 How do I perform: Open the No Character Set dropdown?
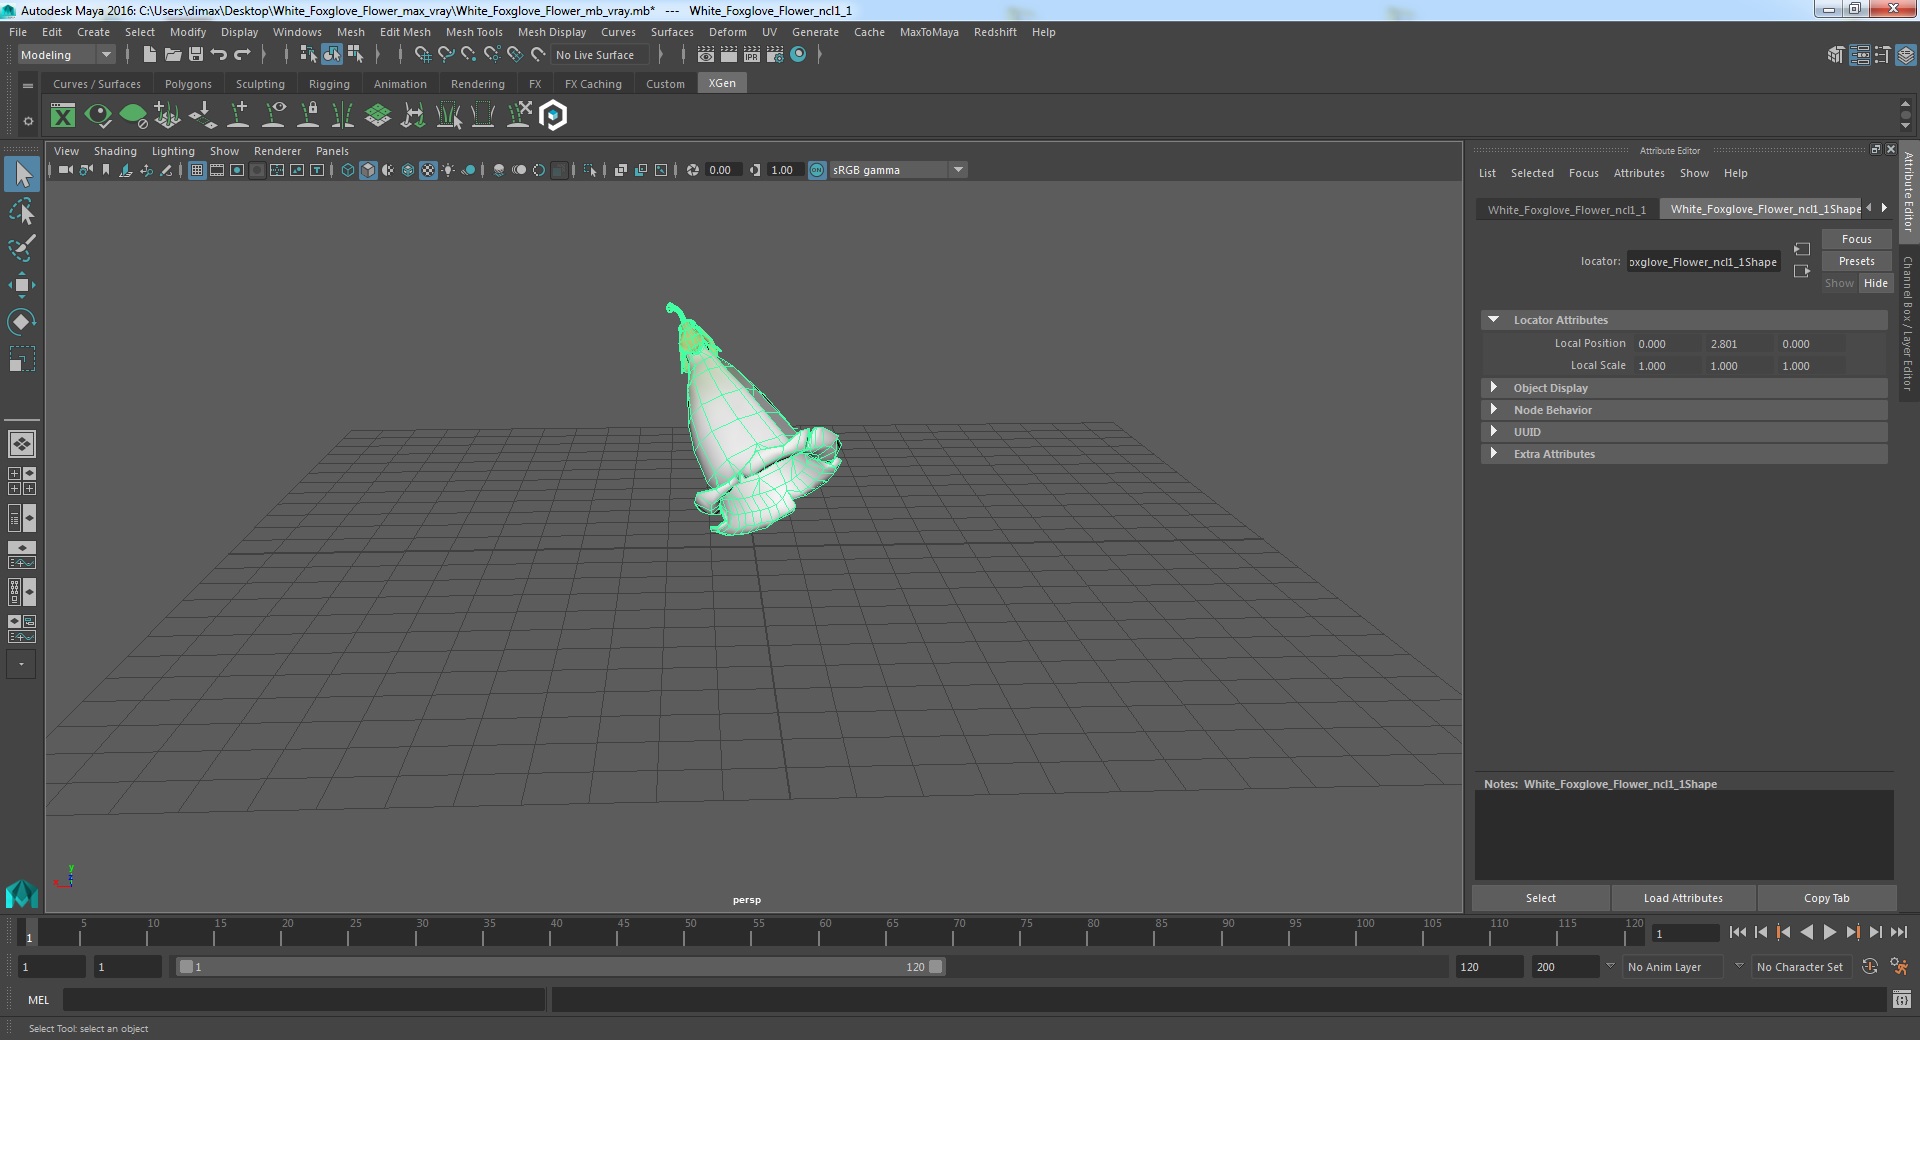[x=1802, y=967]
